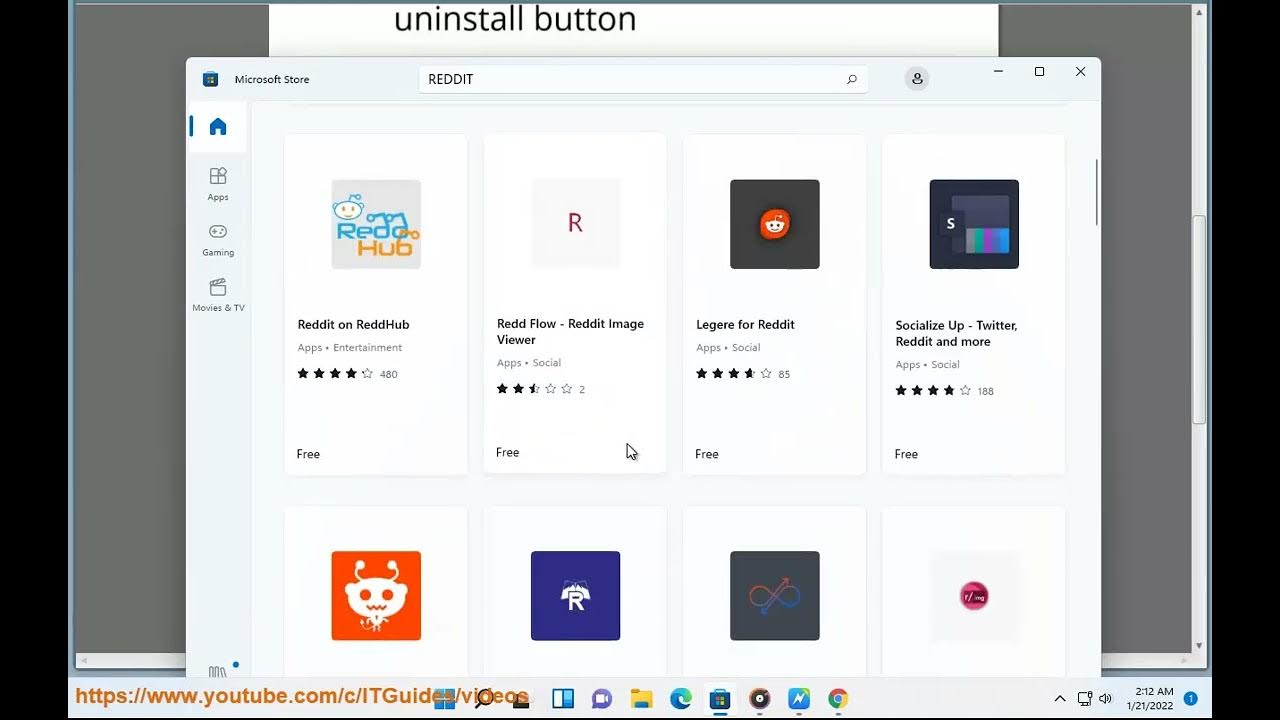Click the Store search field containing REDDIT
The width and height of the screenshot is (1280, 720).
coord(643,79)
